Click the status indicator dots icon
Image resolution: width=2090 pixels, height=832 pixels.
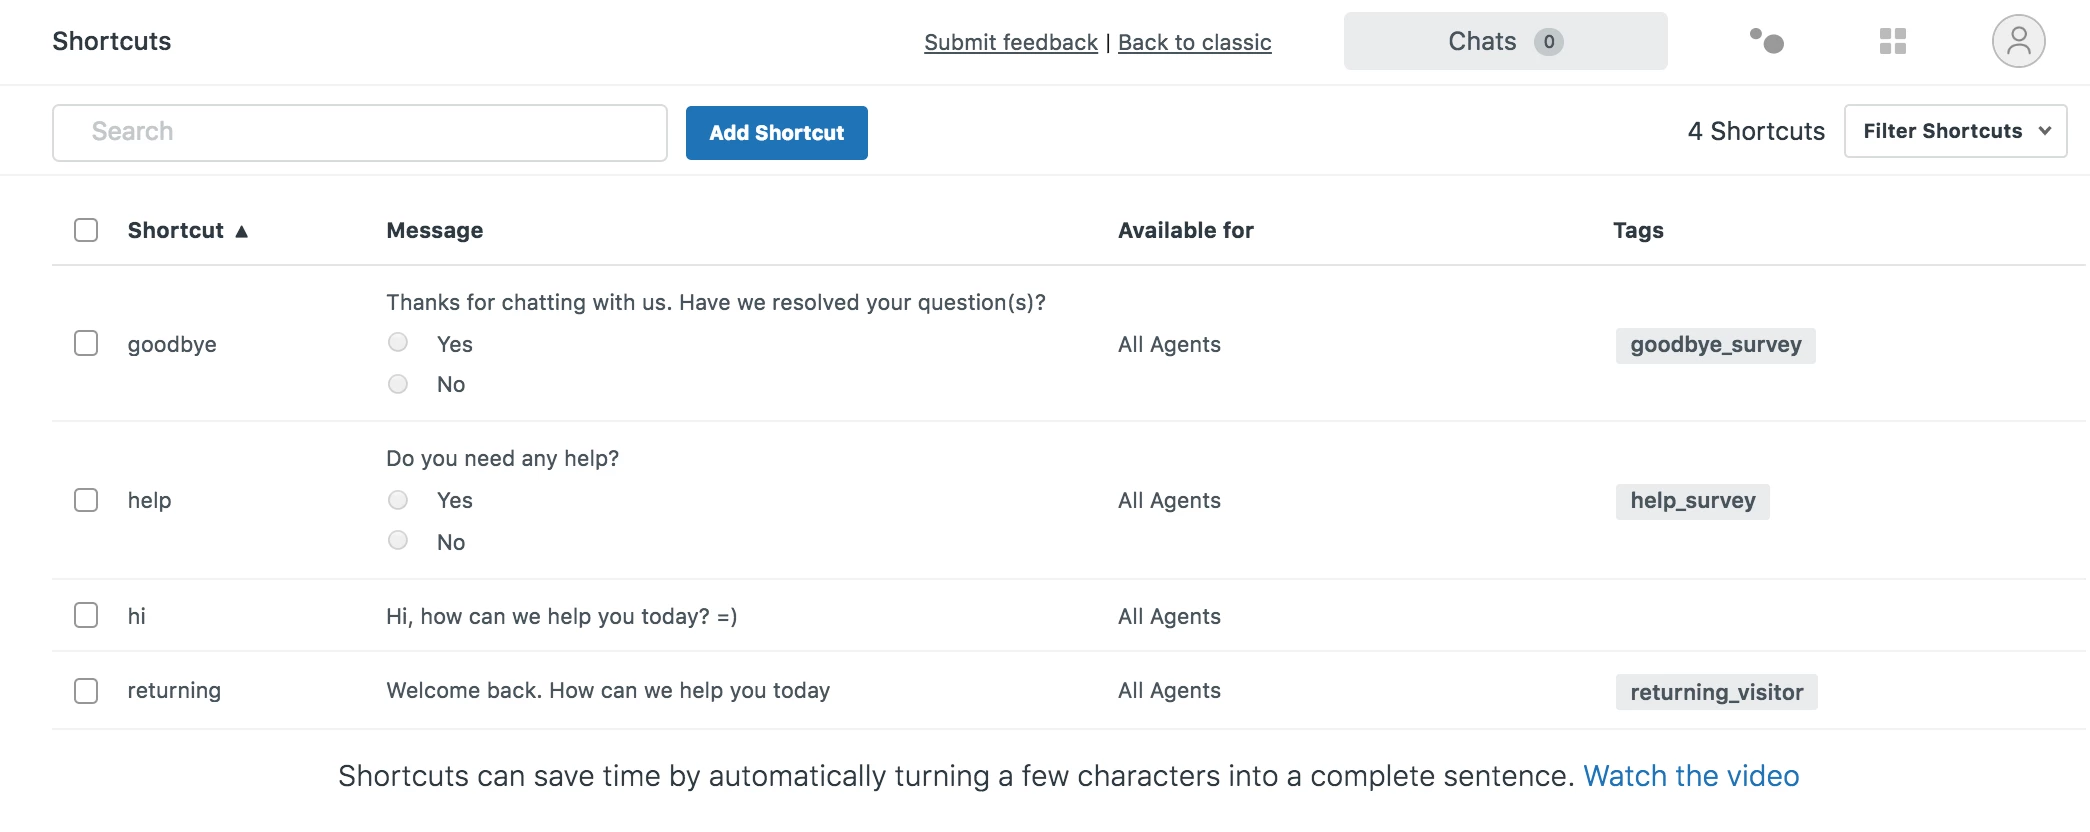pos(1767,41)
